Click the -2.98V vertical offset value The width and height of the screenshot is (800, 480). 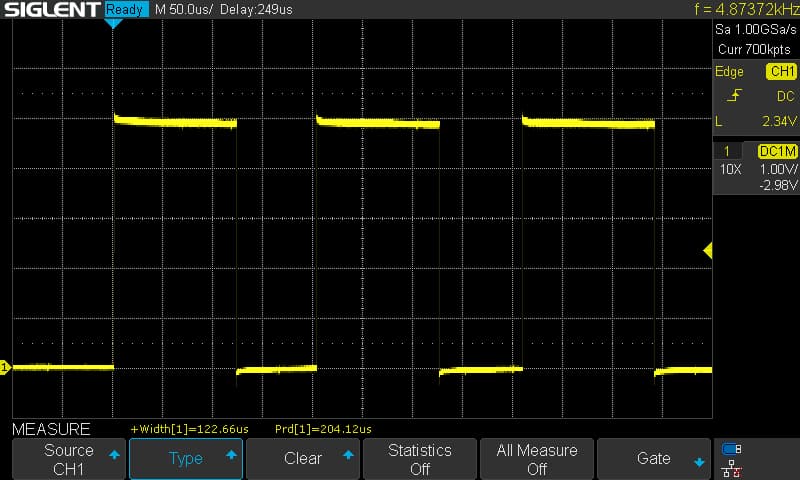pos(778,185)
